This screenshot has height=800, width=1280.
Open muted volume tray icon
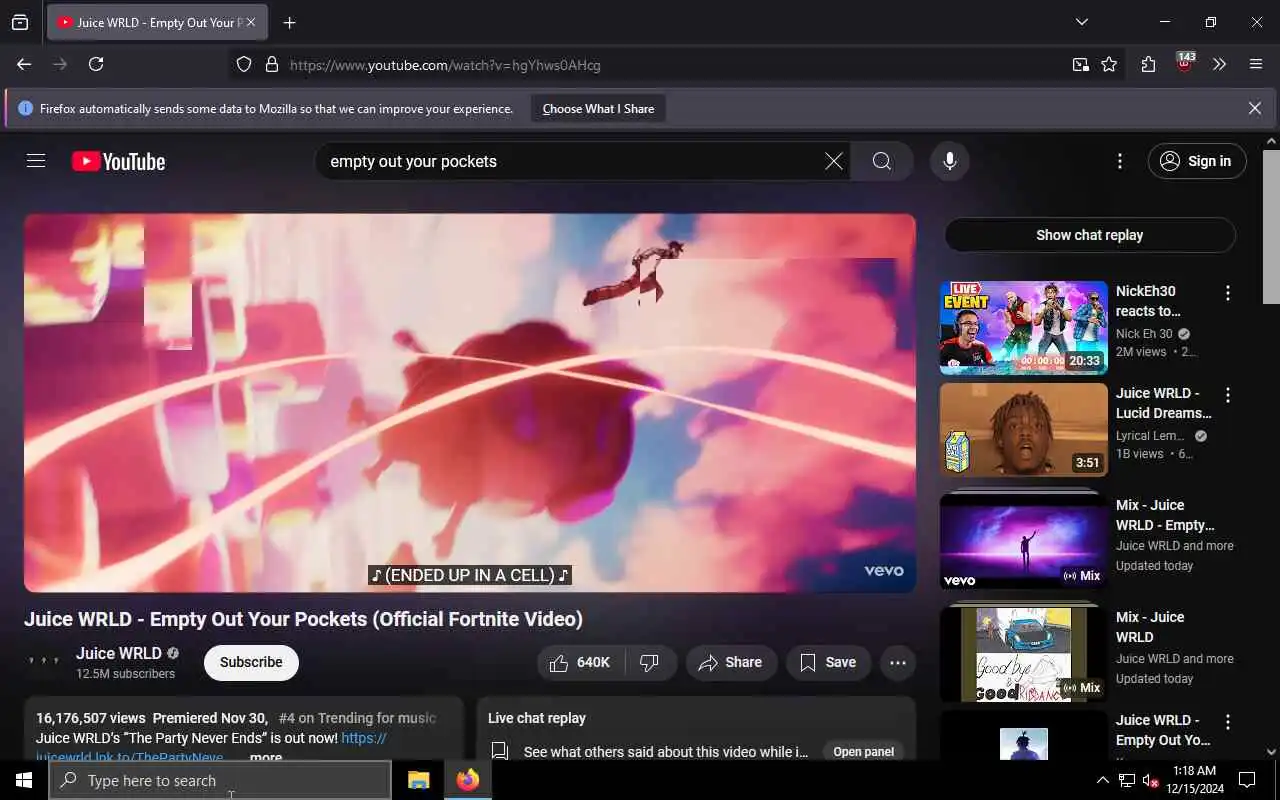point(1150,780)
